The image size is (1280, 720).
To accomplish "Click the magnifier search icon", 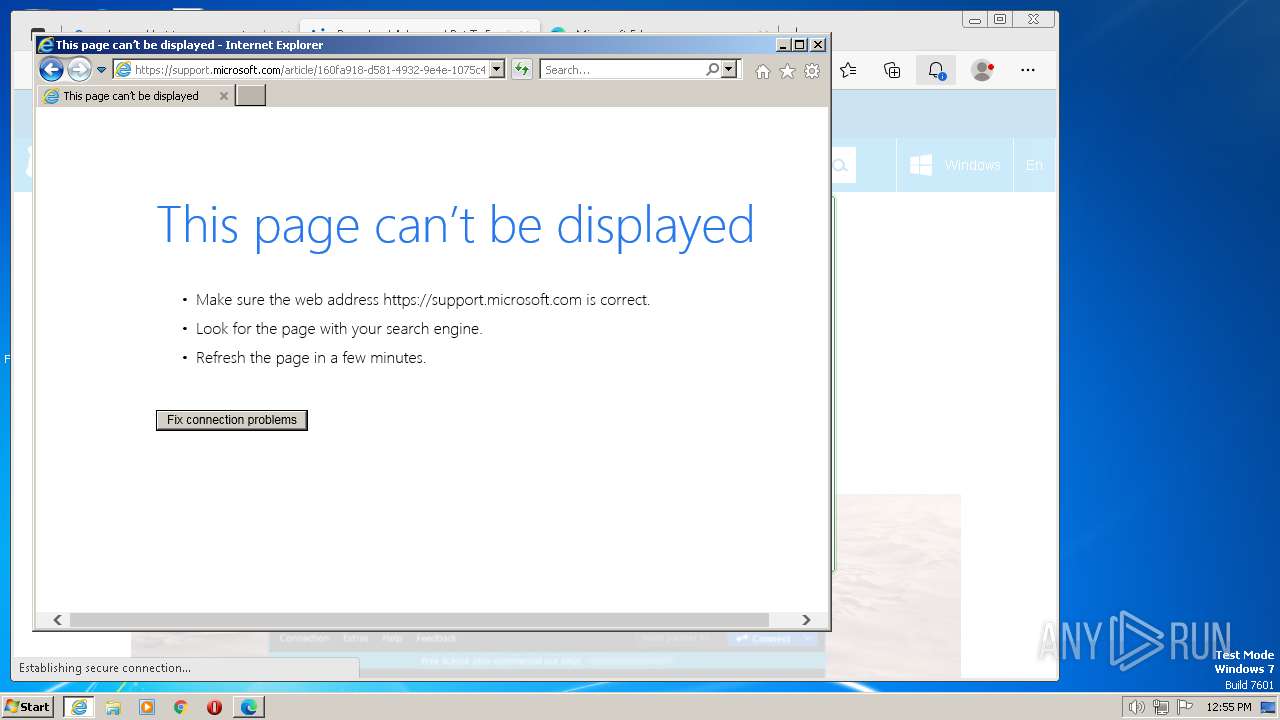I will point(712,70).
